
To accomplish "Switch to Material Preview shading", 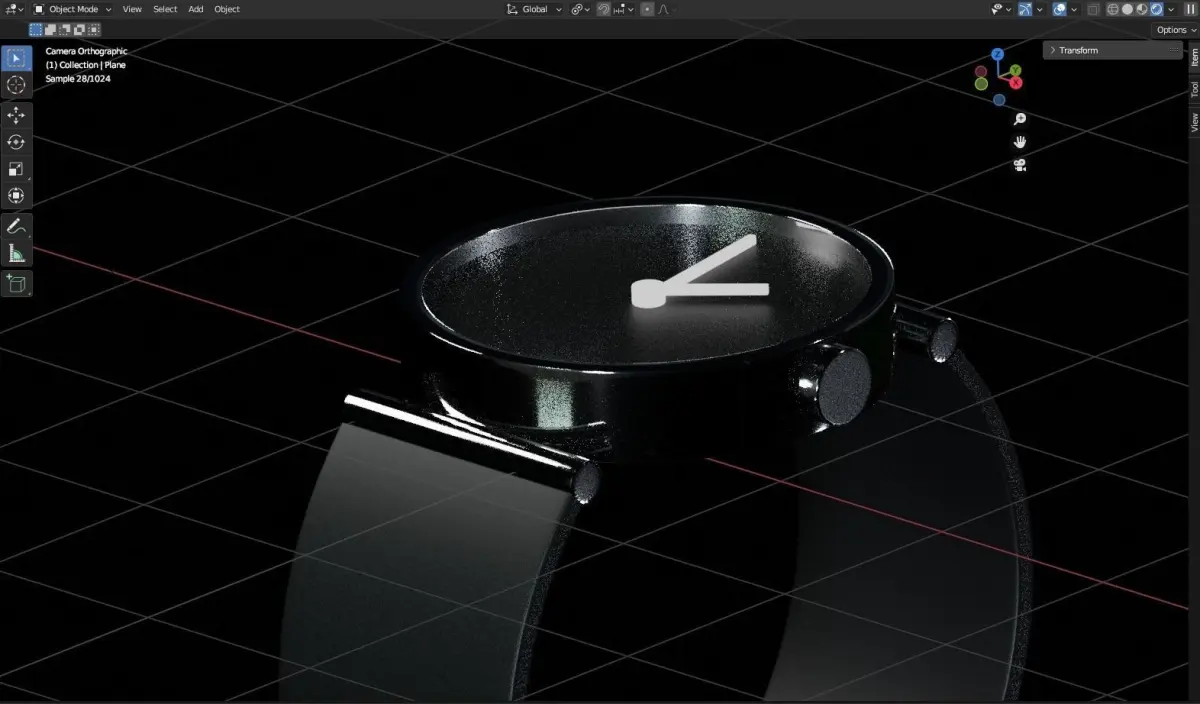I will tap(1142, 9).
